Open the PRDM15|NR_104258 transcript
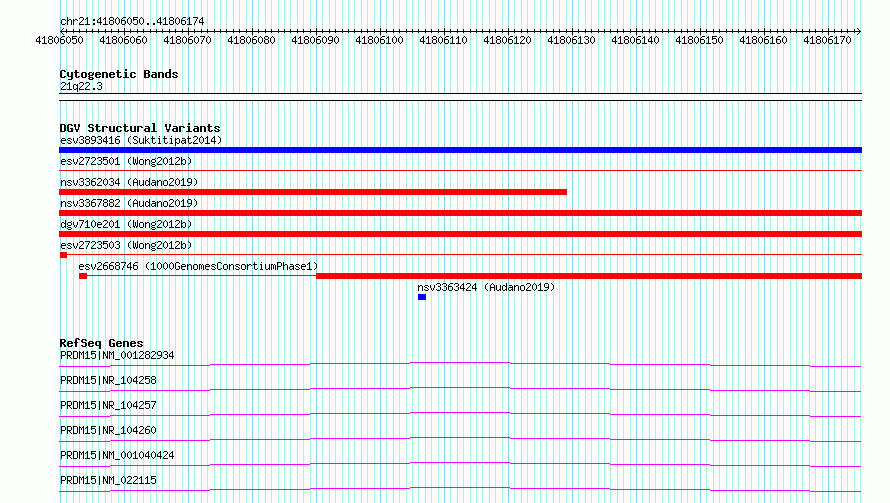The image size is (890, 503). (x=108, y=380)
